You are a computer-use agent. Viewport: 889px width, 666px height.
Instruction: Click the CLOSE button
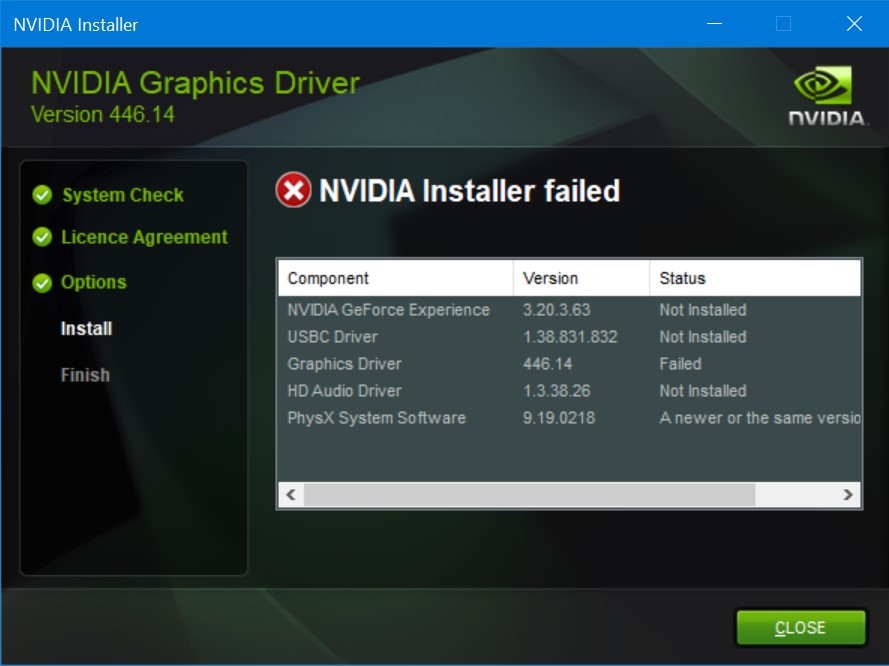[x=801, y=627]
